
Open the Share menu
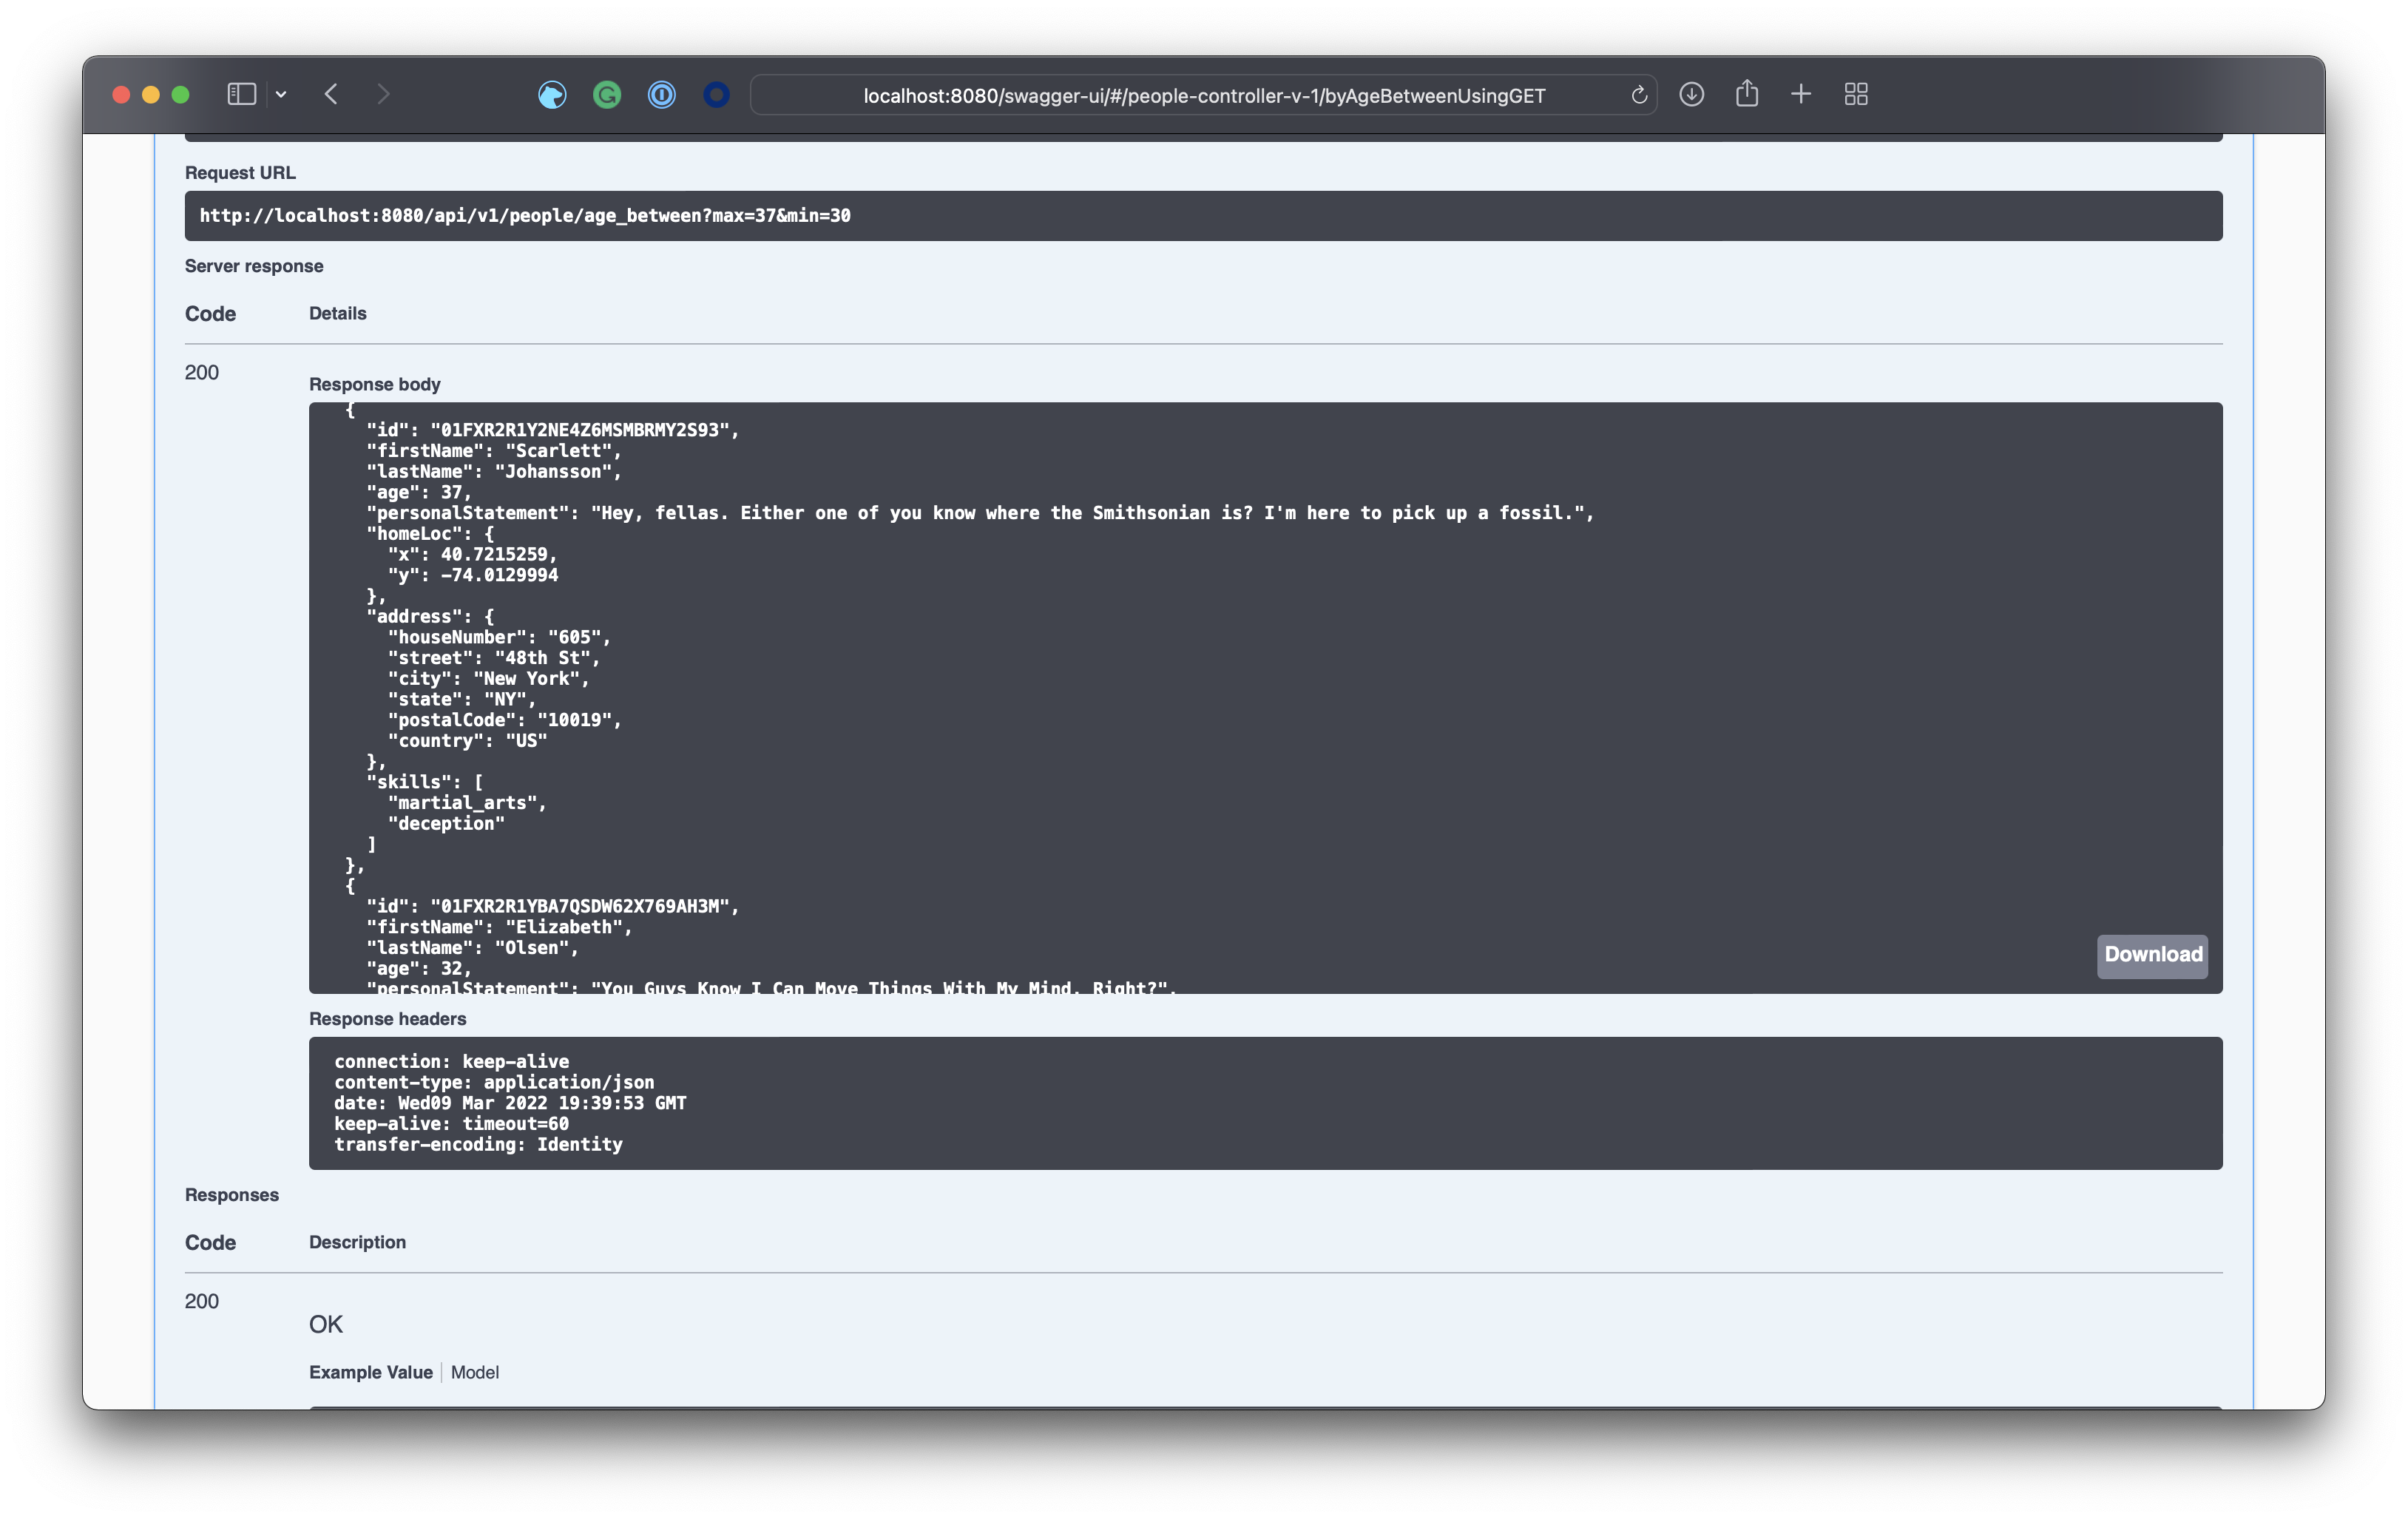pos(1746,94)
